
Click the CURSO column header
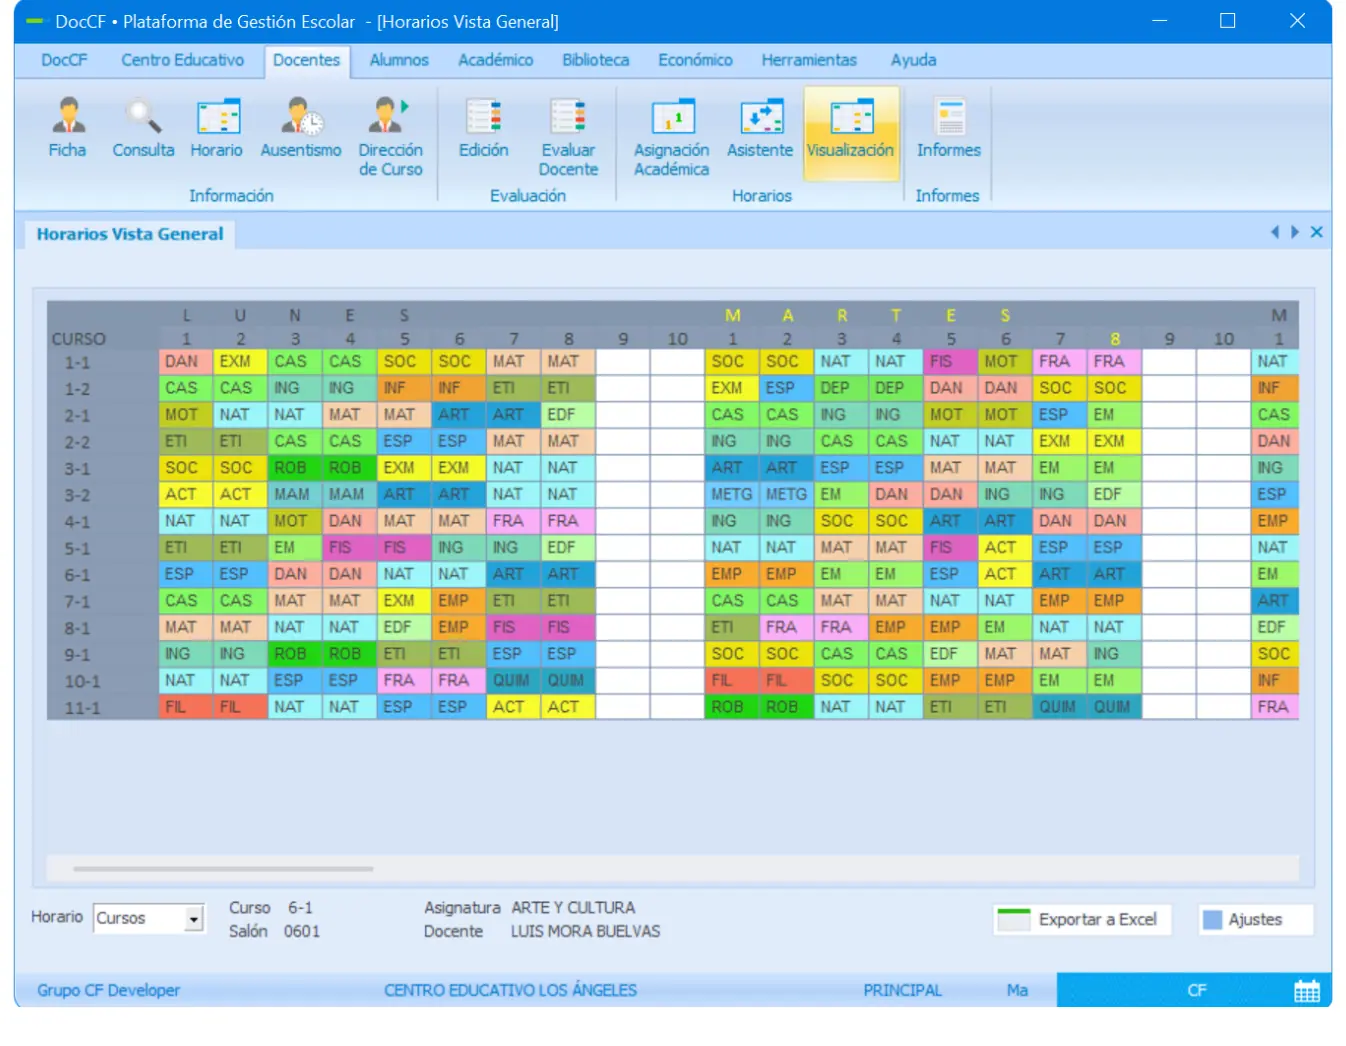[78, 339]
